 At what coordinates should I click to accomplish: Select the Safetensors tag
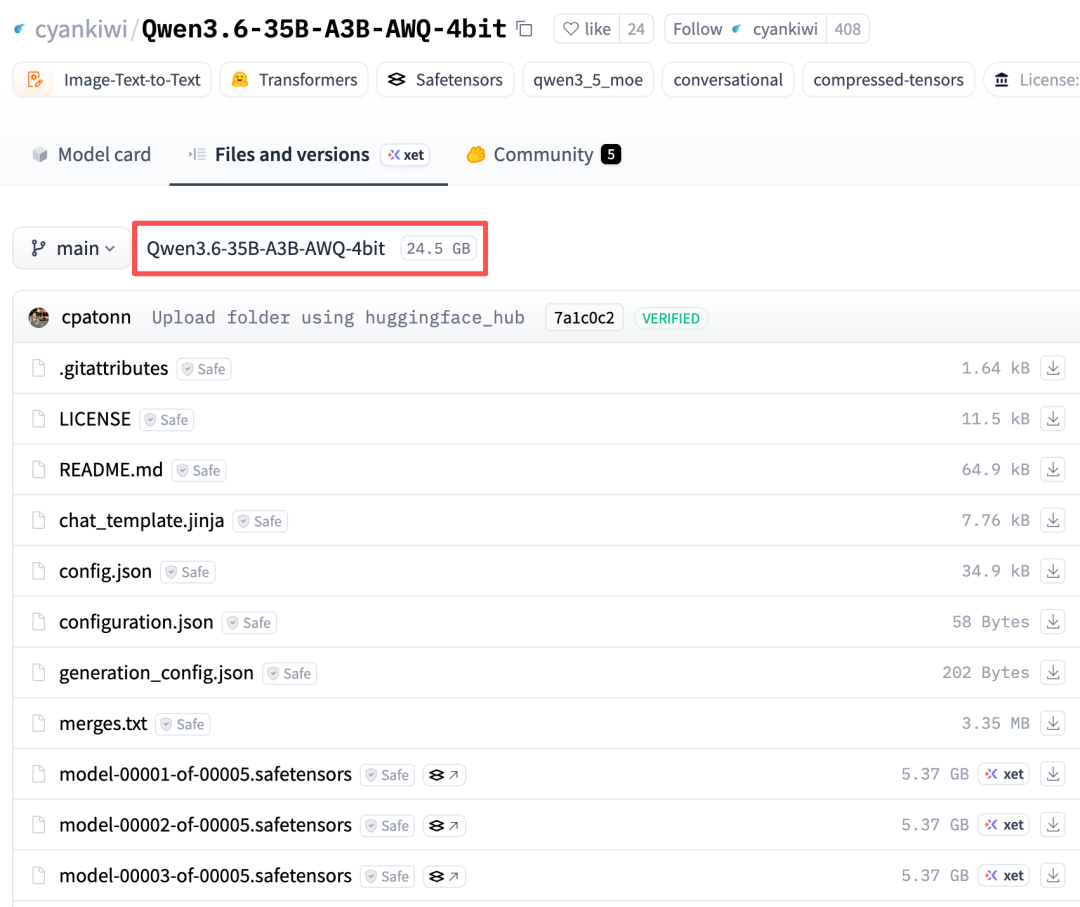tap(445, 80)
